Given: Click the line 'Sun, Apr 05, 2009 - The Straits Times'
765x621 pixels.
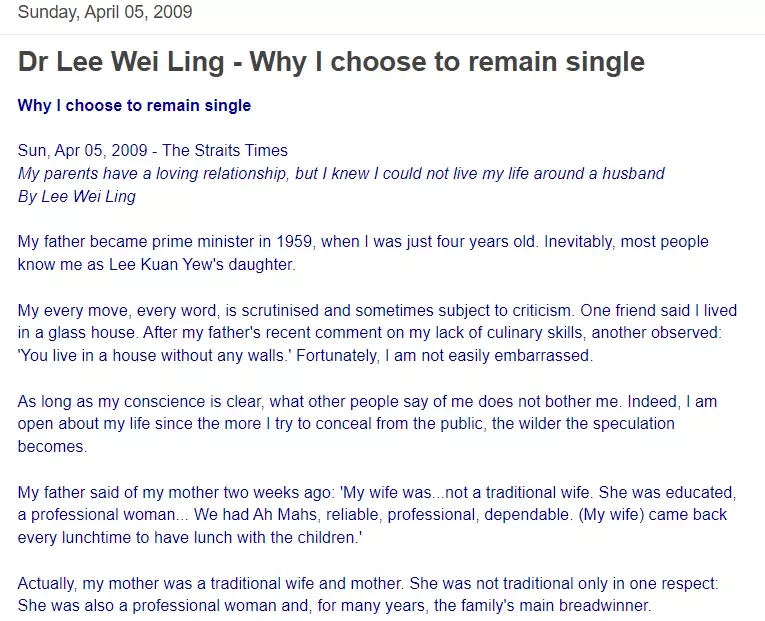Looking at the screenshot, I should (153, 150).
